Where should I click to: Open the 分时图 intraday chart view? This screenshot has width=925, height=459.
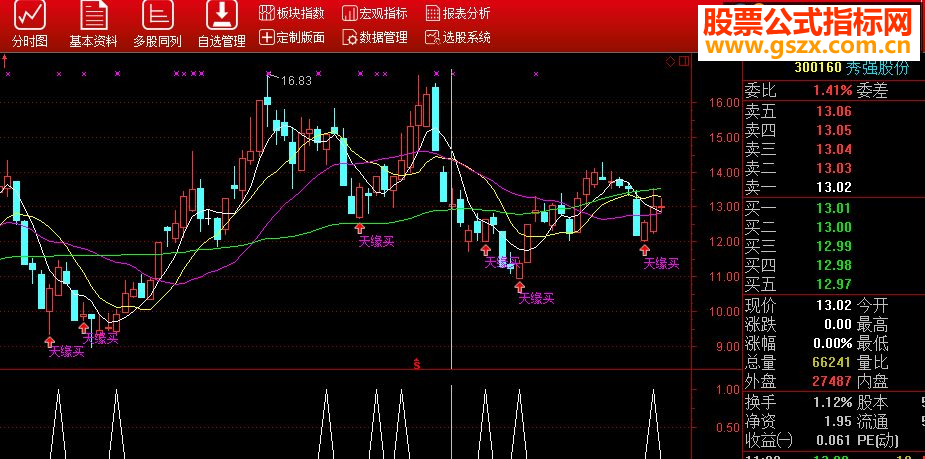pos(30,25)
